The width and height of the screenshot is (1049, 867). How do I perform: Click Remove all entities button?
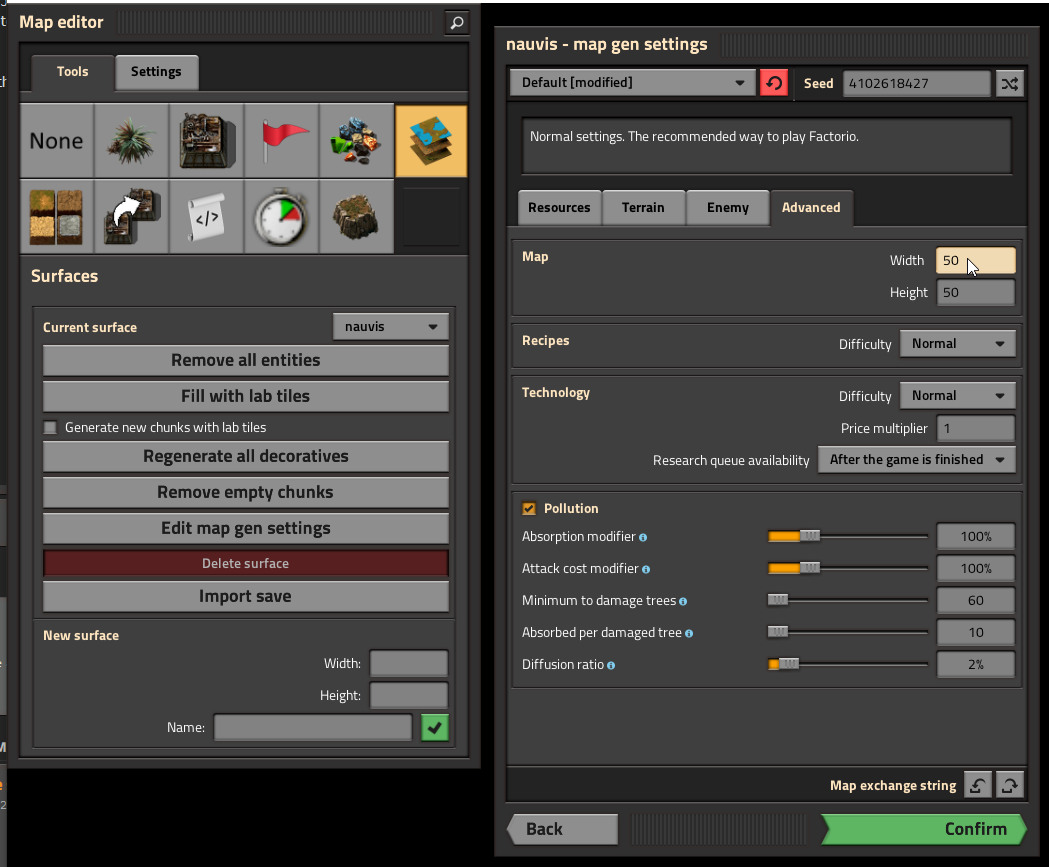tap(246, 360)
